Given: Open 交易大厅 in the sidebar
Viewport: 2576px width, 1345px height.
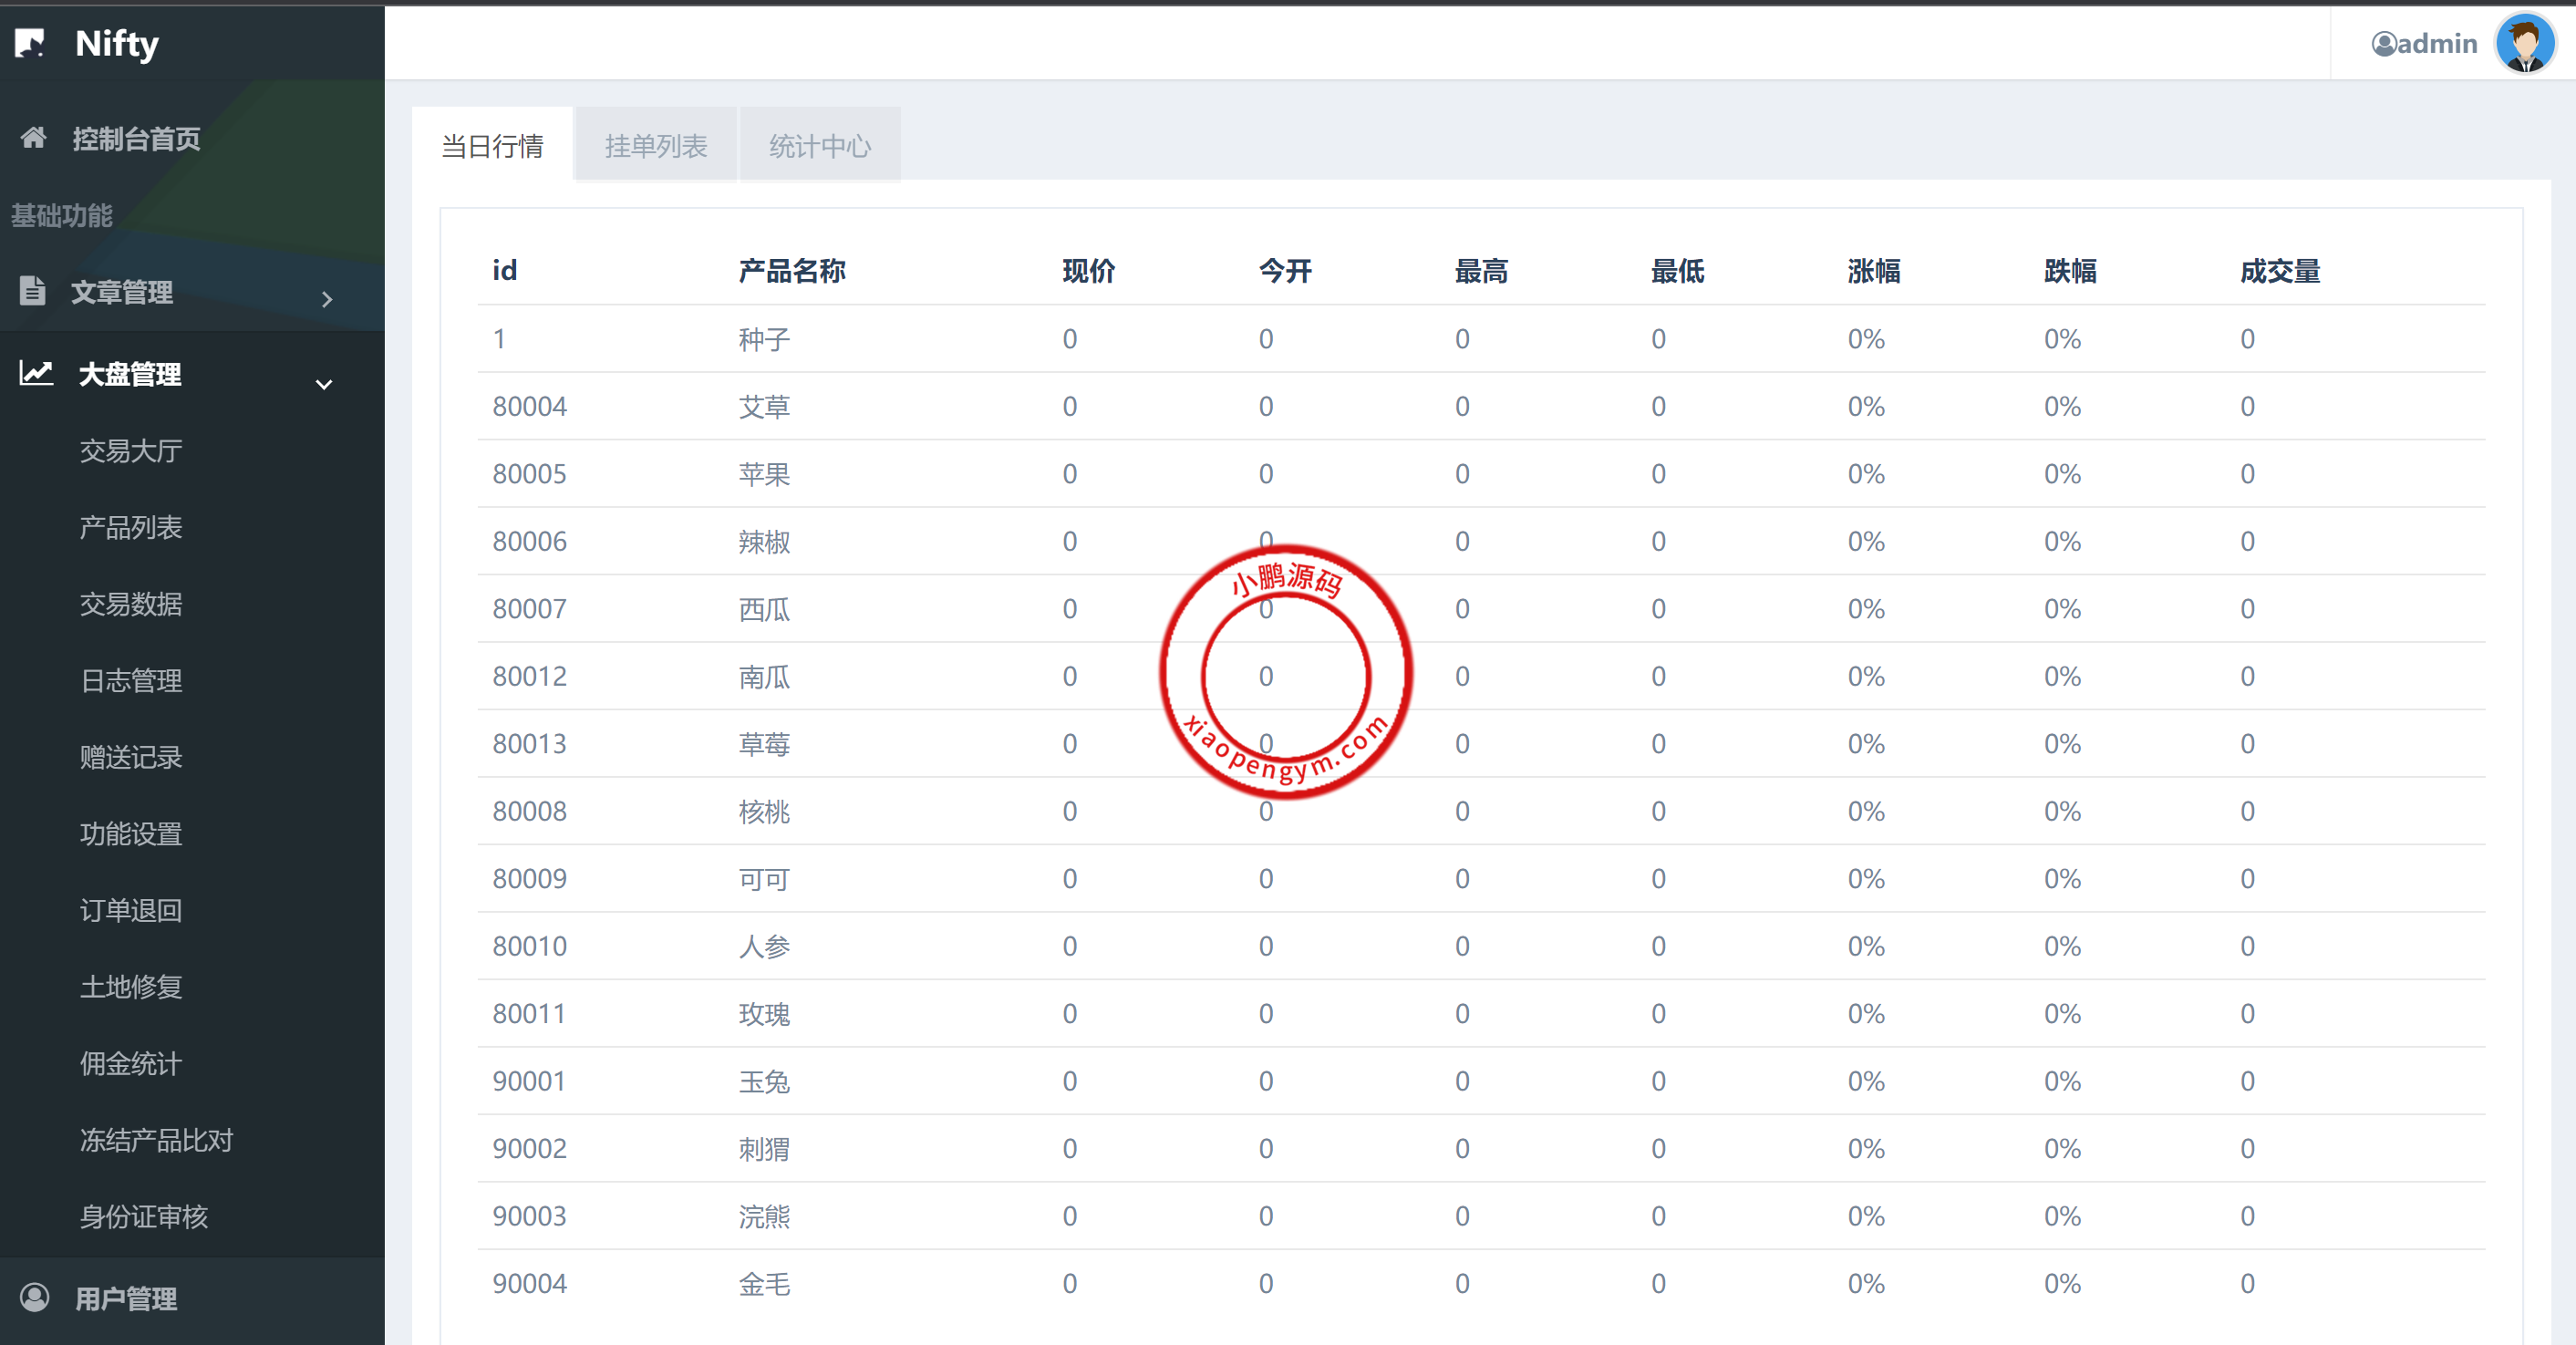Looking at the screenshot, I should 131,451.
